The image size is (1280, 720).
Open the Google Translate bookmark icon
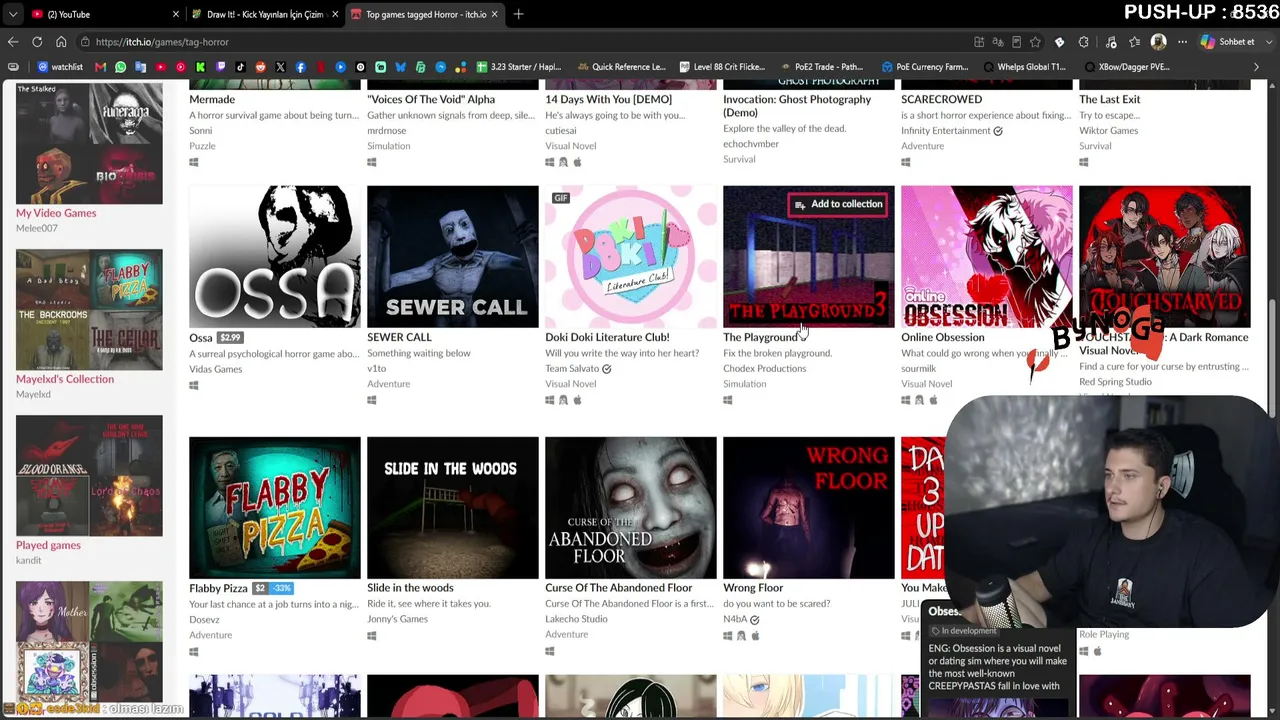[141, 67]
